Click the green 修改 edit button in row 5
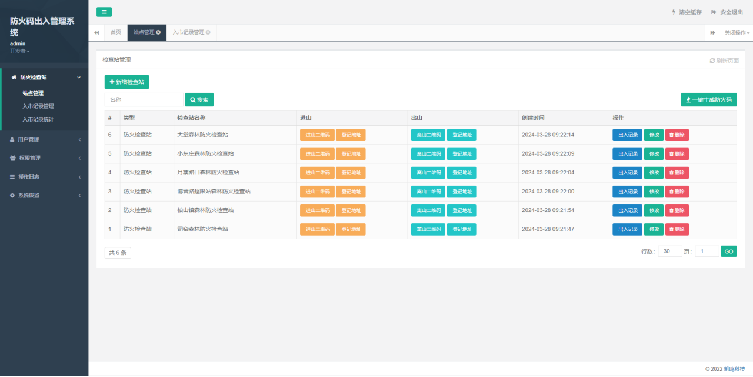Screen dimensions: 753x377 [x=654, y=154]
